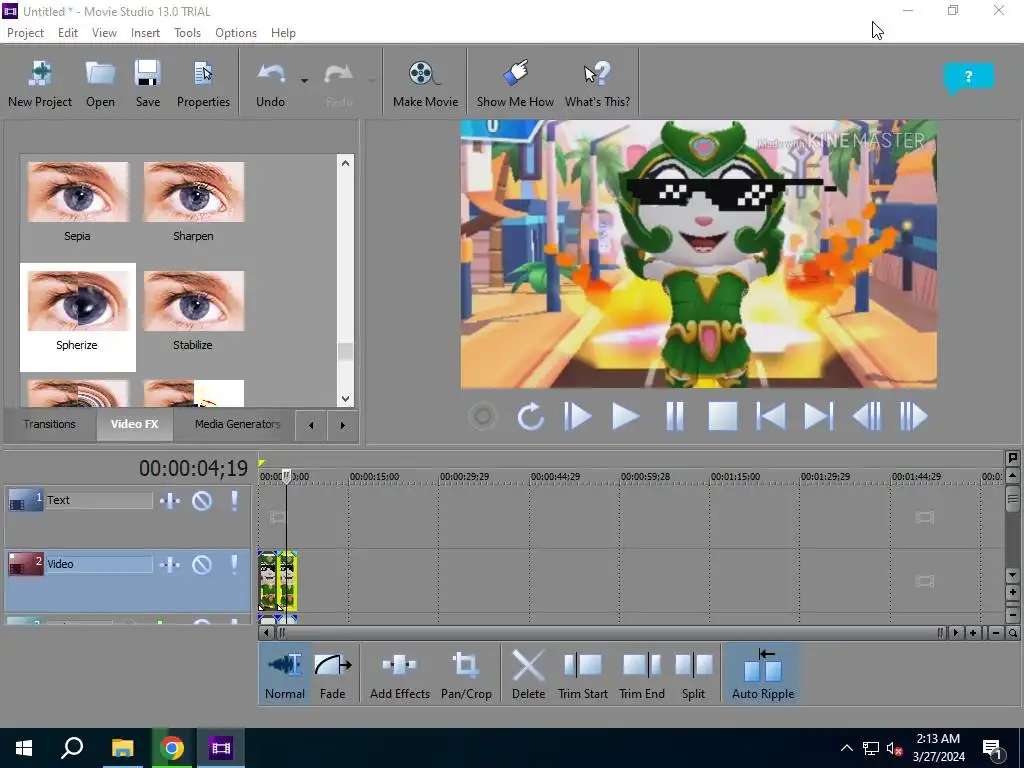Image resolution: width=1024 pixels, height=768 pixels.
Task: Open Pan/Crop tool
Action: pos(466,674)
